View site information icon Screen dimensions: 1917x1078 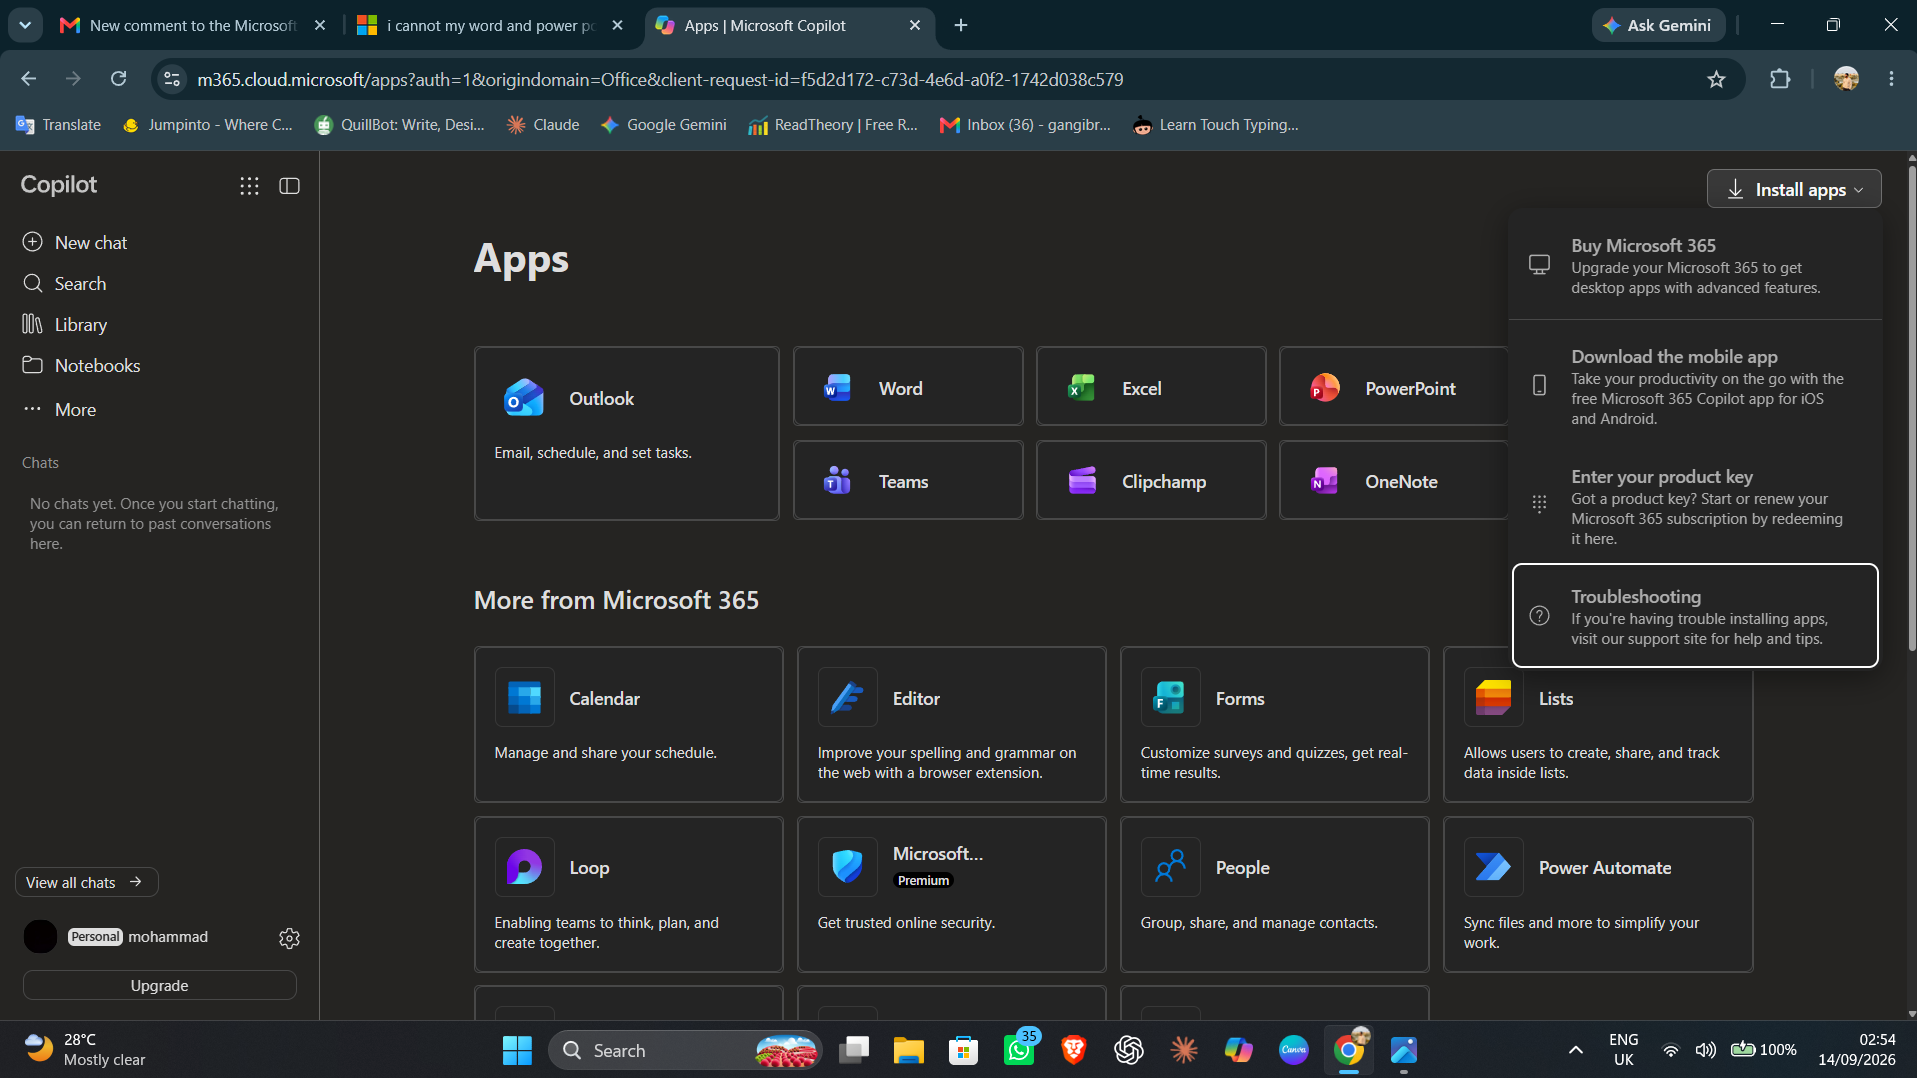172,79
